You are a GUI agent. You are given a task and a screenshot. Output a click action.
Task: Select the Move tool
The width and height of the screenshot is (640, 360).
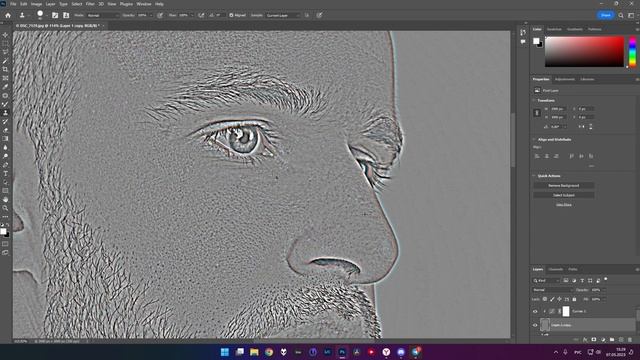(x=5, y=35)
